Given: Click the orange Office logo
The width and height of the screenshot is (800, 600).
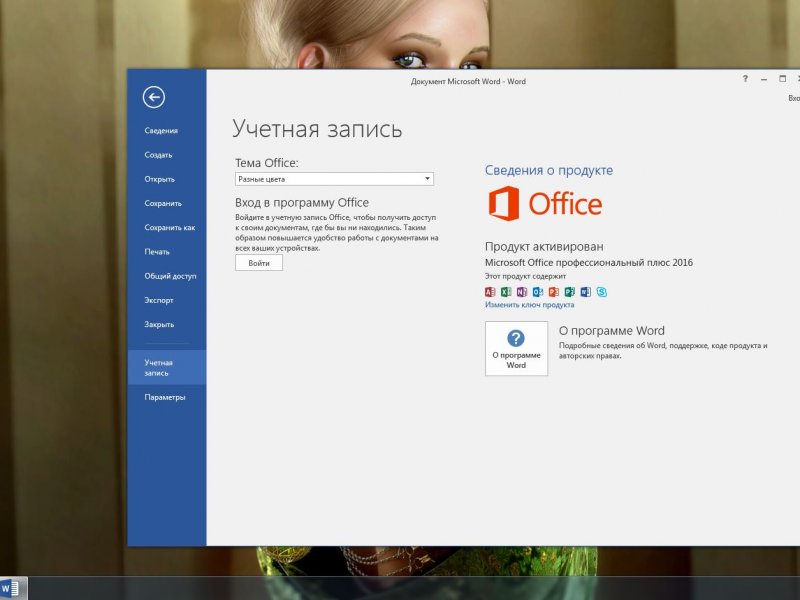Looking at the screenshot, I should tap(545, 204).
